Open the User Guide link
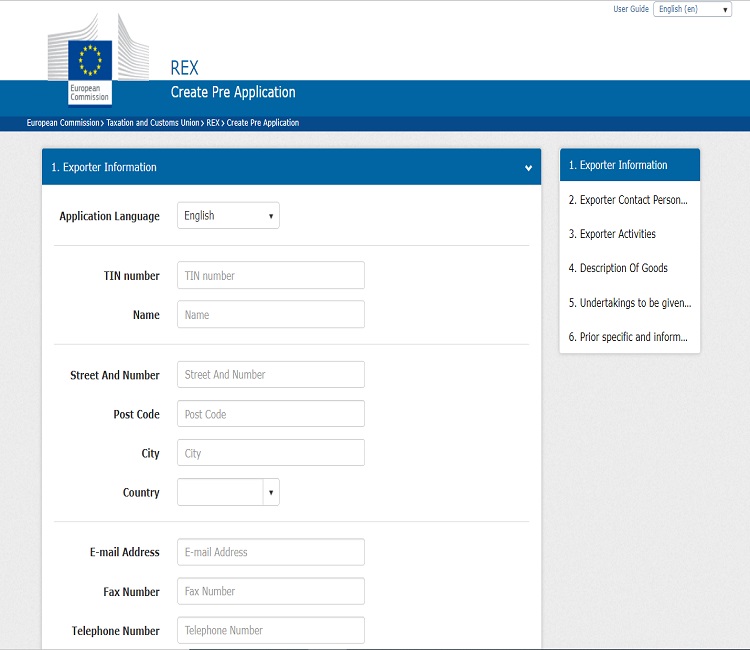 coord(631,9)
